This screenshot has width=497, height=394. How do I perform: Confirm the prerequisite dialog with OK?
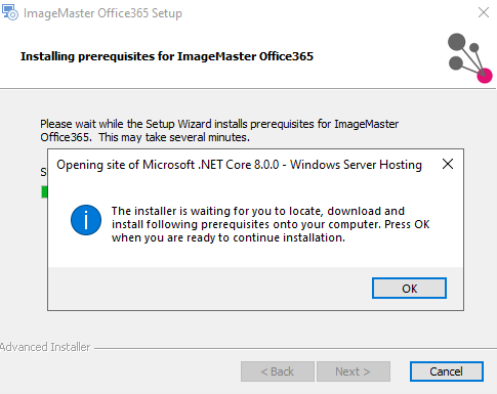point(409,288)
